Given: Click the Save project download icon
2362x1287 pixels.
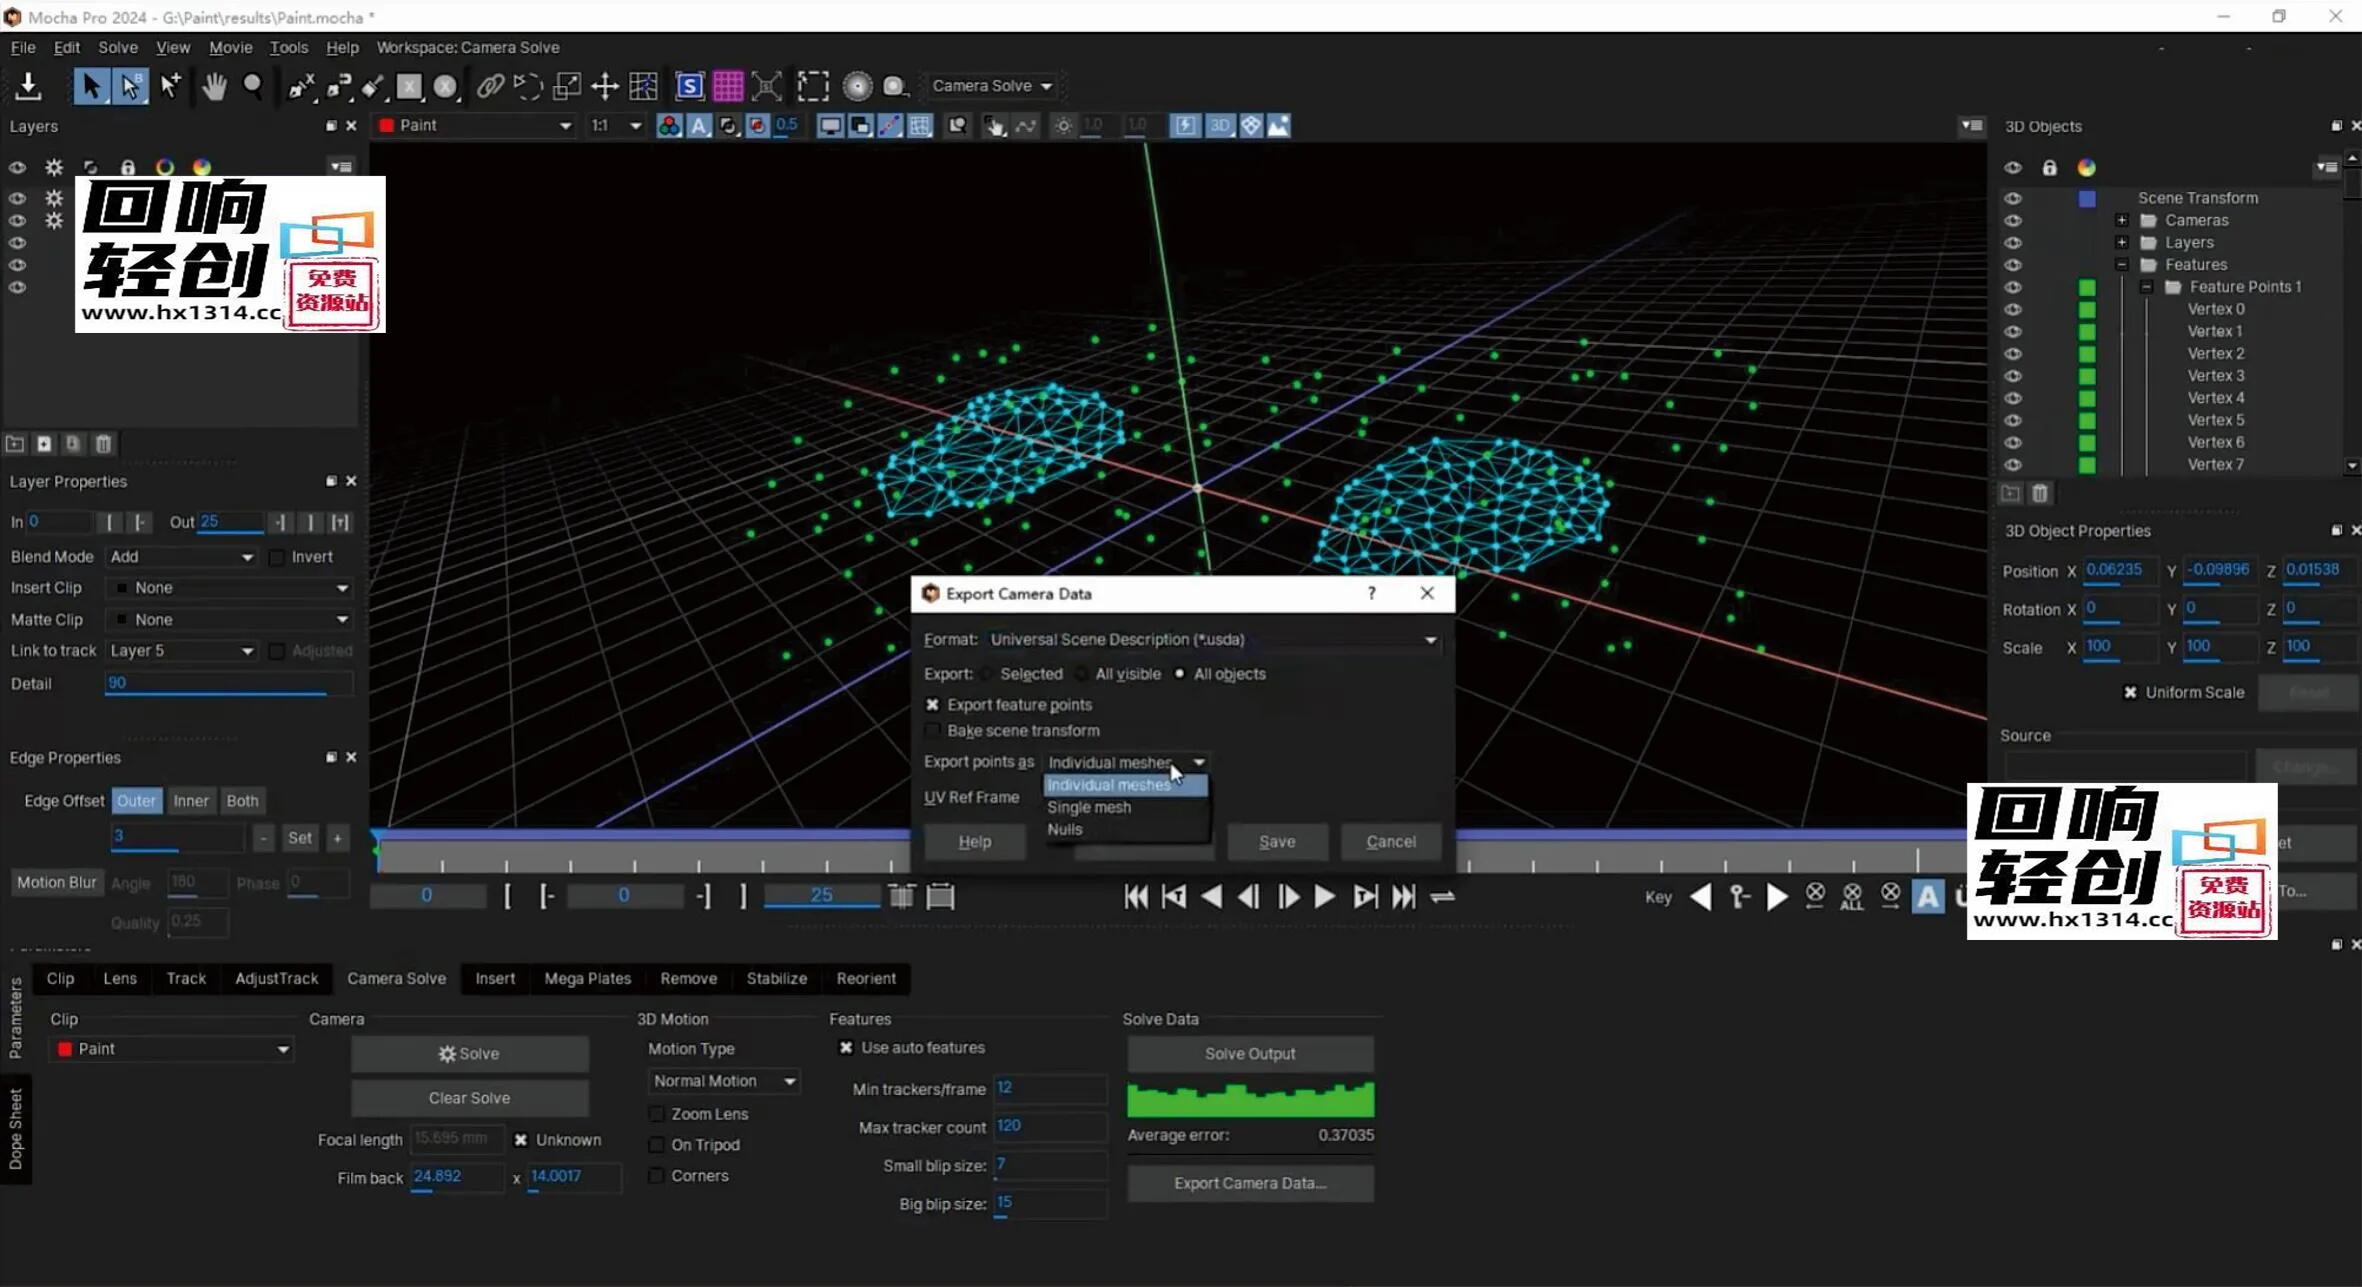Looking at the screenshot, I should [28, 86].
